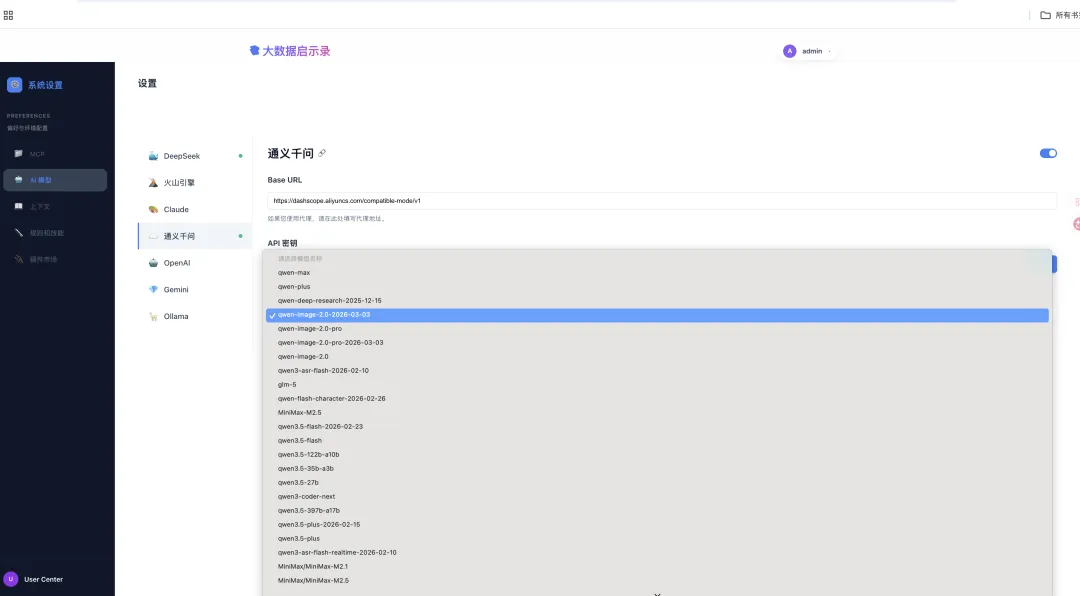Choose qwen-max from the model list
The width and height of the screenshot is (1080, 596).
657,273
